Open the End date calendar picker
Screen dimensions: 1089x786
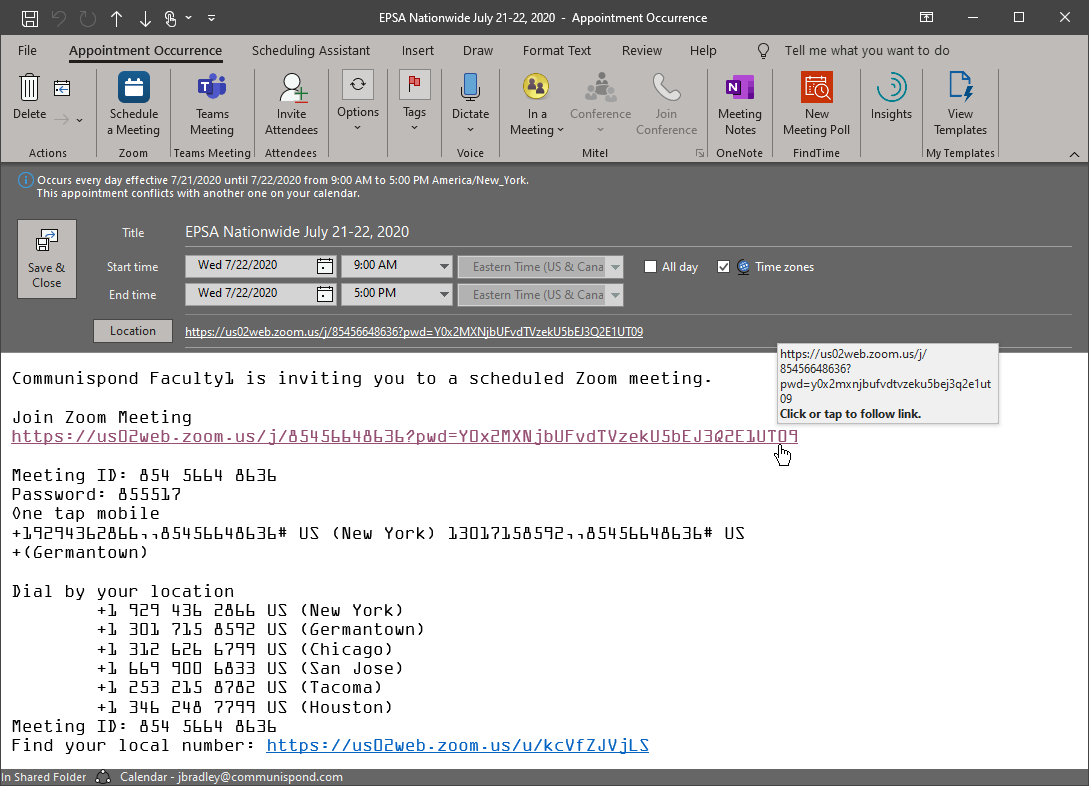324,294
